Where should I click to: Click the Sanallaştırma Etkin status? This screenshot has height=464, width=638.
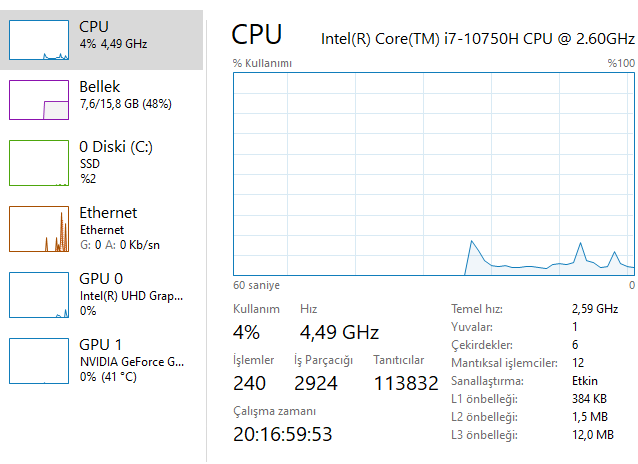tap(585, 381)
